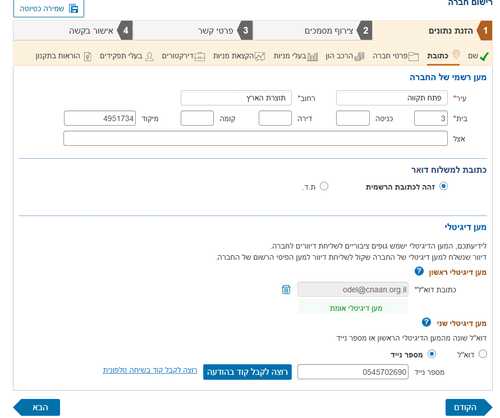Click the text מען דיגיטלי אומת
The width and height of the screenshot is (500, 418).
[x=356, y=308]
